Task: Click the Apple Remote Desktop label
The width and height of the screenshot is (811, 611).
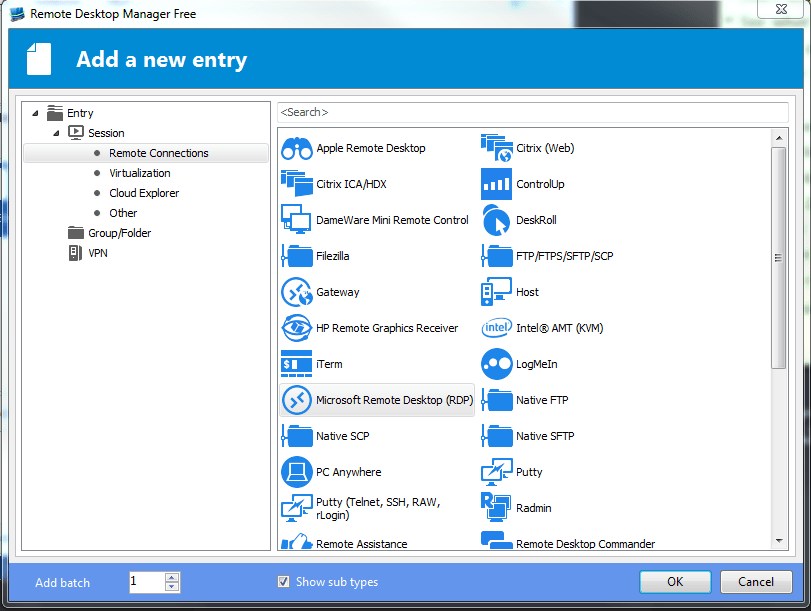Action: click(371, 148)
